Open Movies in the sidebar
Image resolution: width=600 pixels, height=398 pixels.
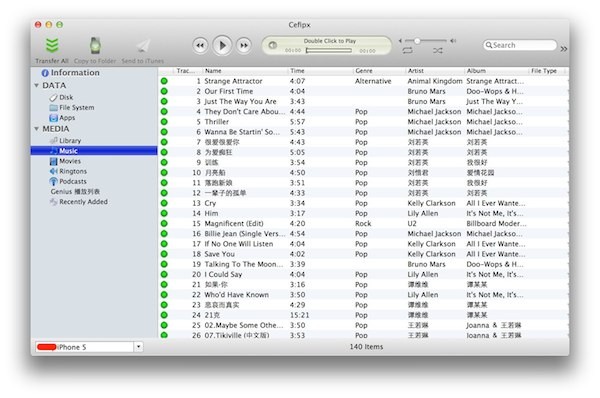[x=65, y=161]
